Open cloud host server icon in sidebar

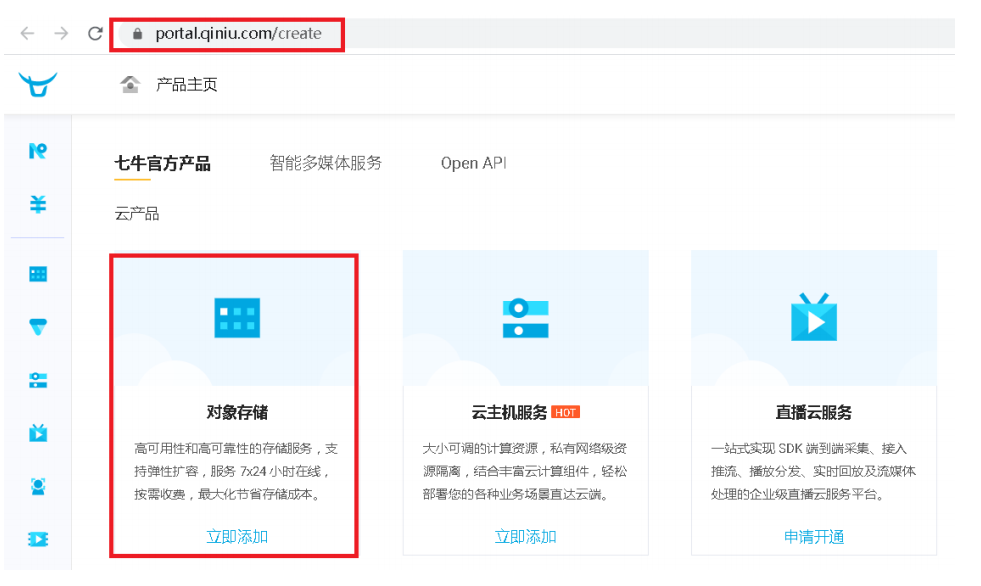38,380
